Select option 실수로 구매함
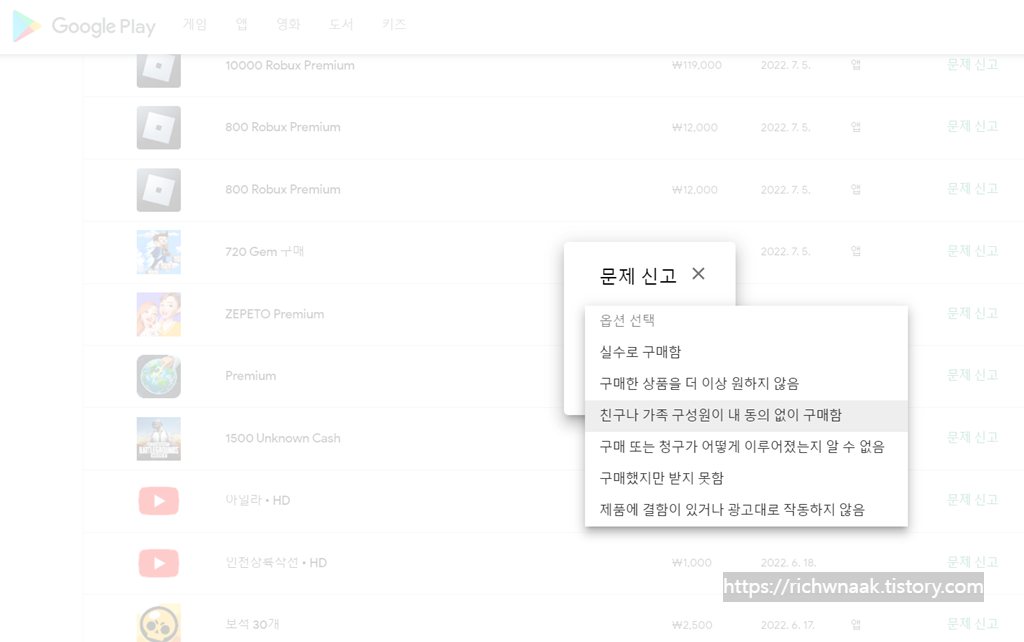Viewport: 1024px width, 642px height. 746,352
